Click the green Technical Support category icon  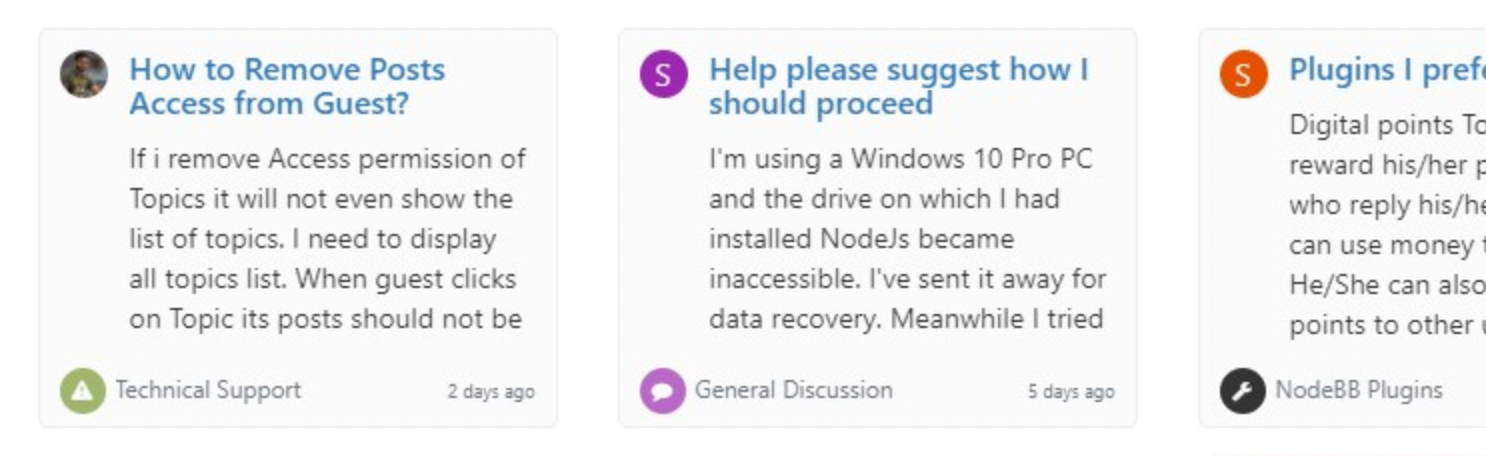tap(83, 391)
